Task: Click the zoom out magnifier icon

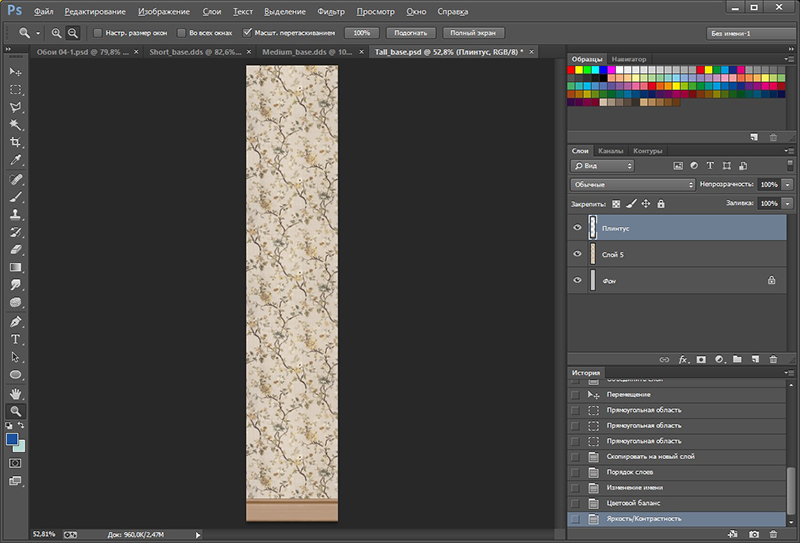Action: [x=73, y=33]
